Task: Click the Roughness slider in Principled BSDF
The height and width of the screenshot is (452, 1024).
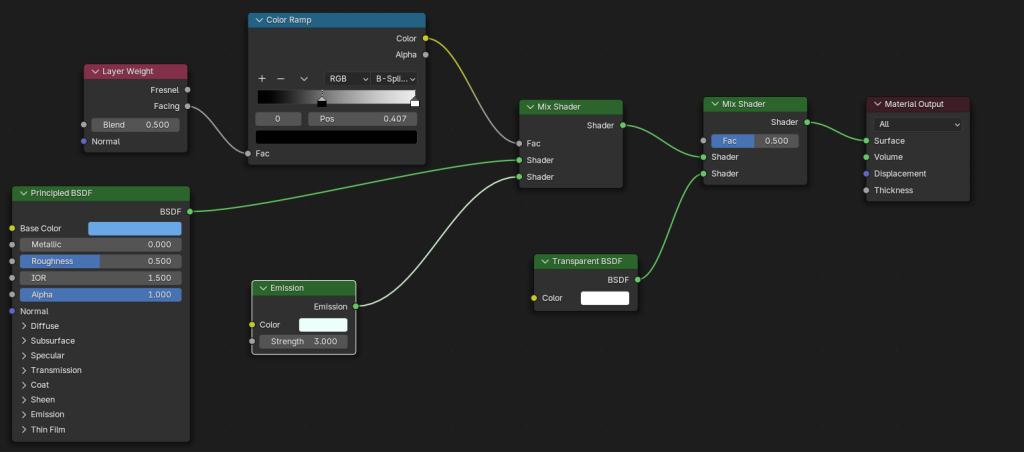Action: (x=100, y=261)
